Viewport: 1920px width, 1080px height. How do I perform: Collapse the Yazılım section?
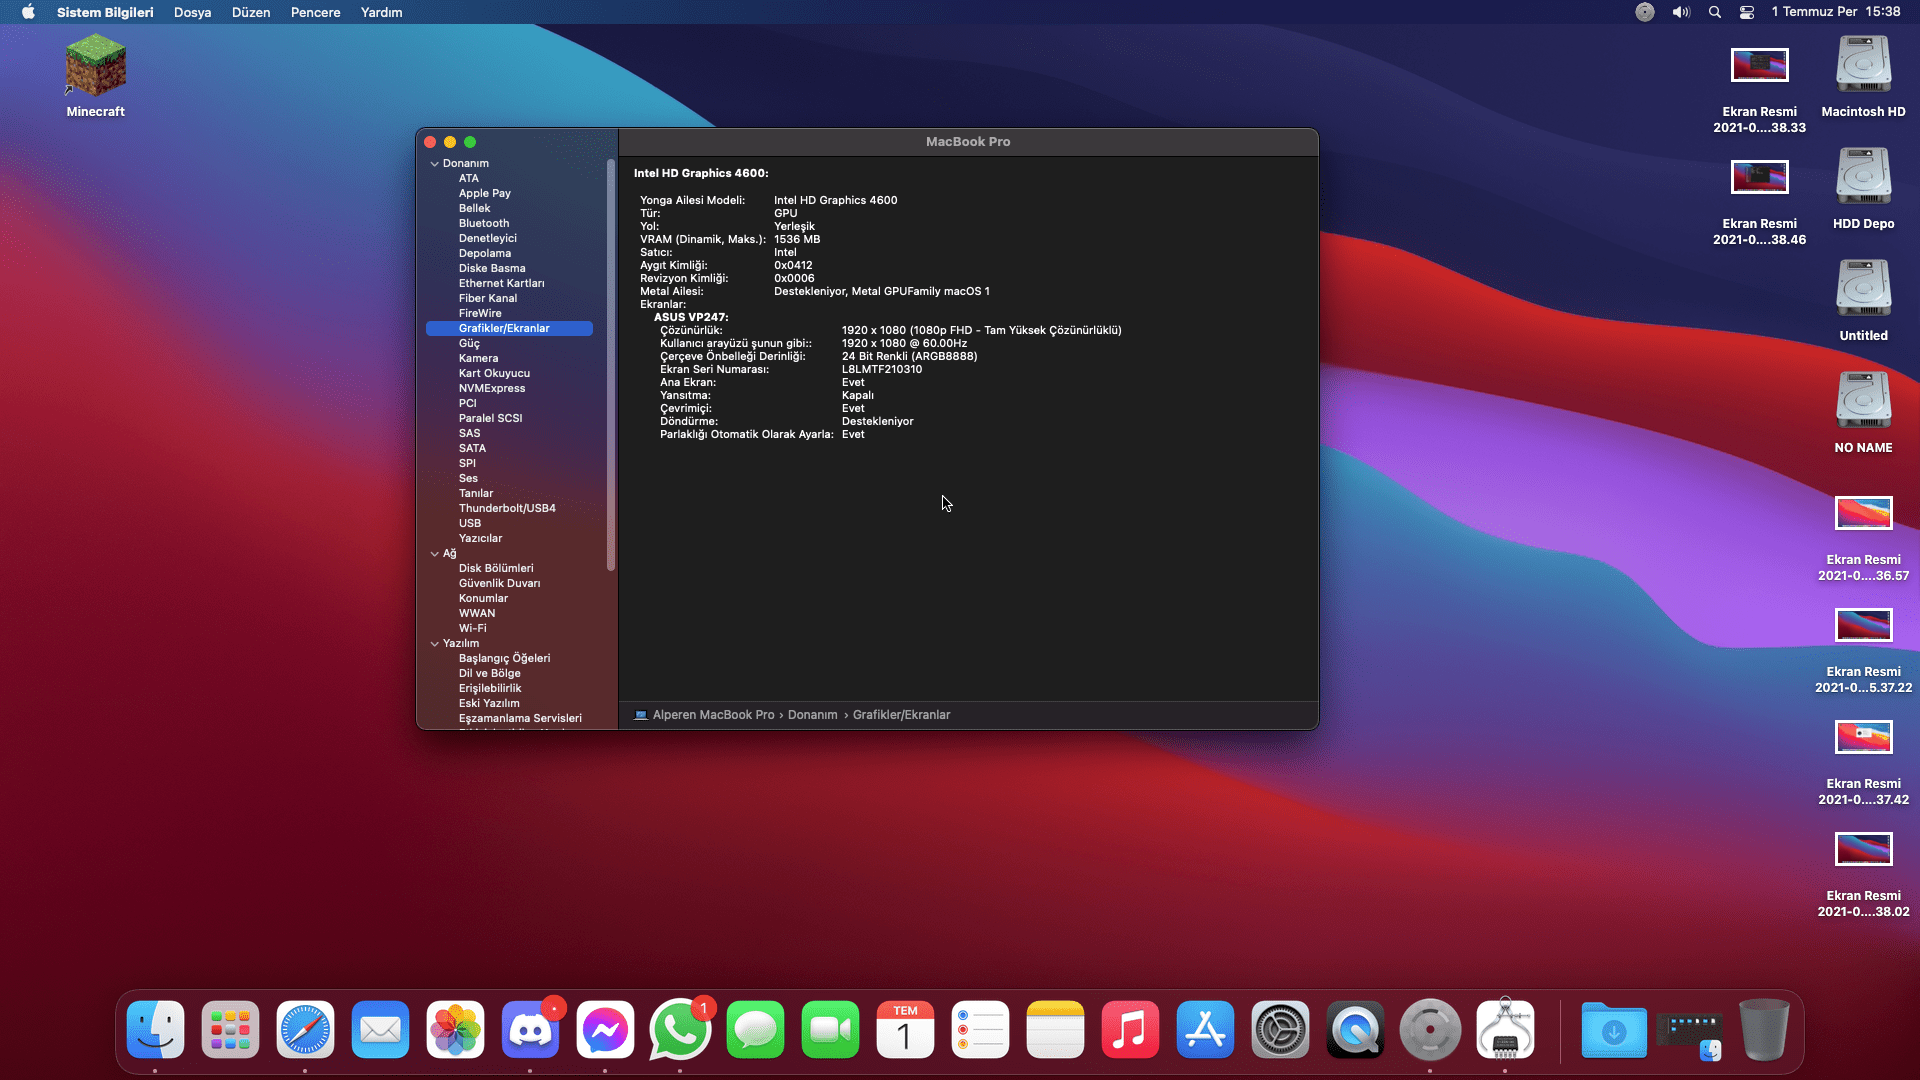[x=435, y=644]
